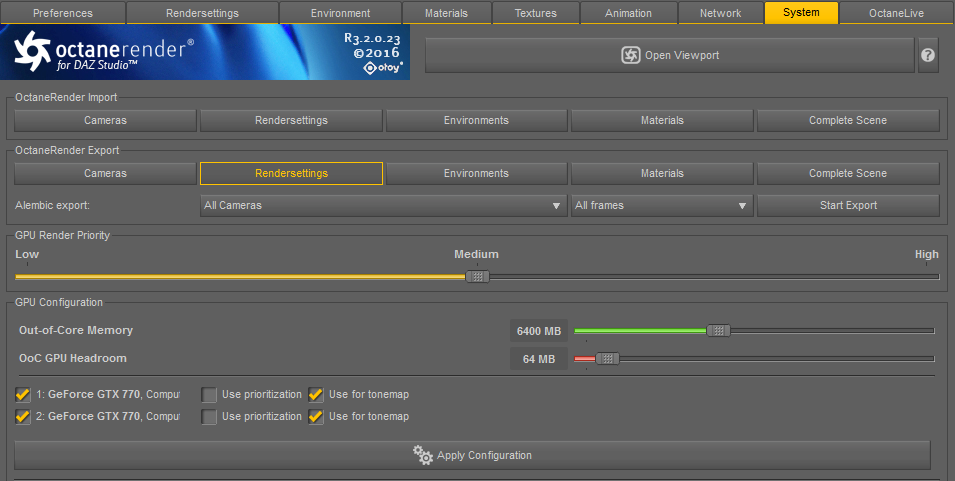Image resolution: width=955 pixels, height=481 pixels.
Task: Enable Use prioritization for GPU 2
Action: pyautogui.click(x=209, y=416)
